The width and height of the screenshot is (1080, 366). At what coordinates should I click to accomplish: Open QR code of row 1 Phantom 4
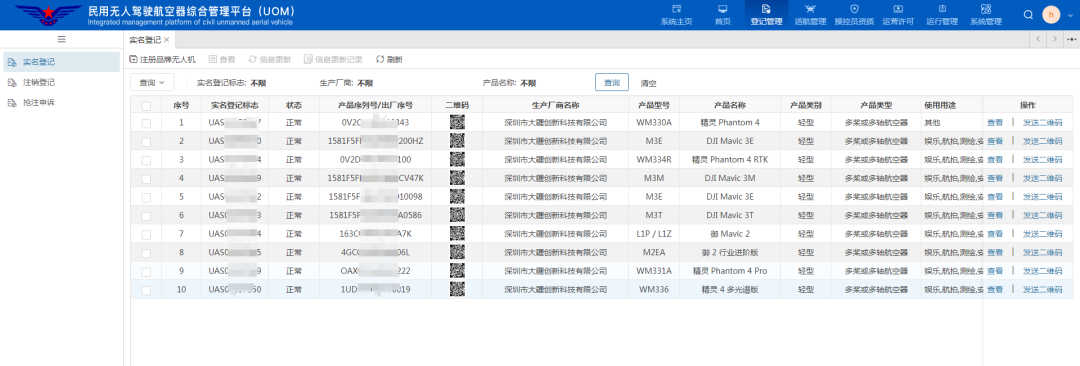457,123
